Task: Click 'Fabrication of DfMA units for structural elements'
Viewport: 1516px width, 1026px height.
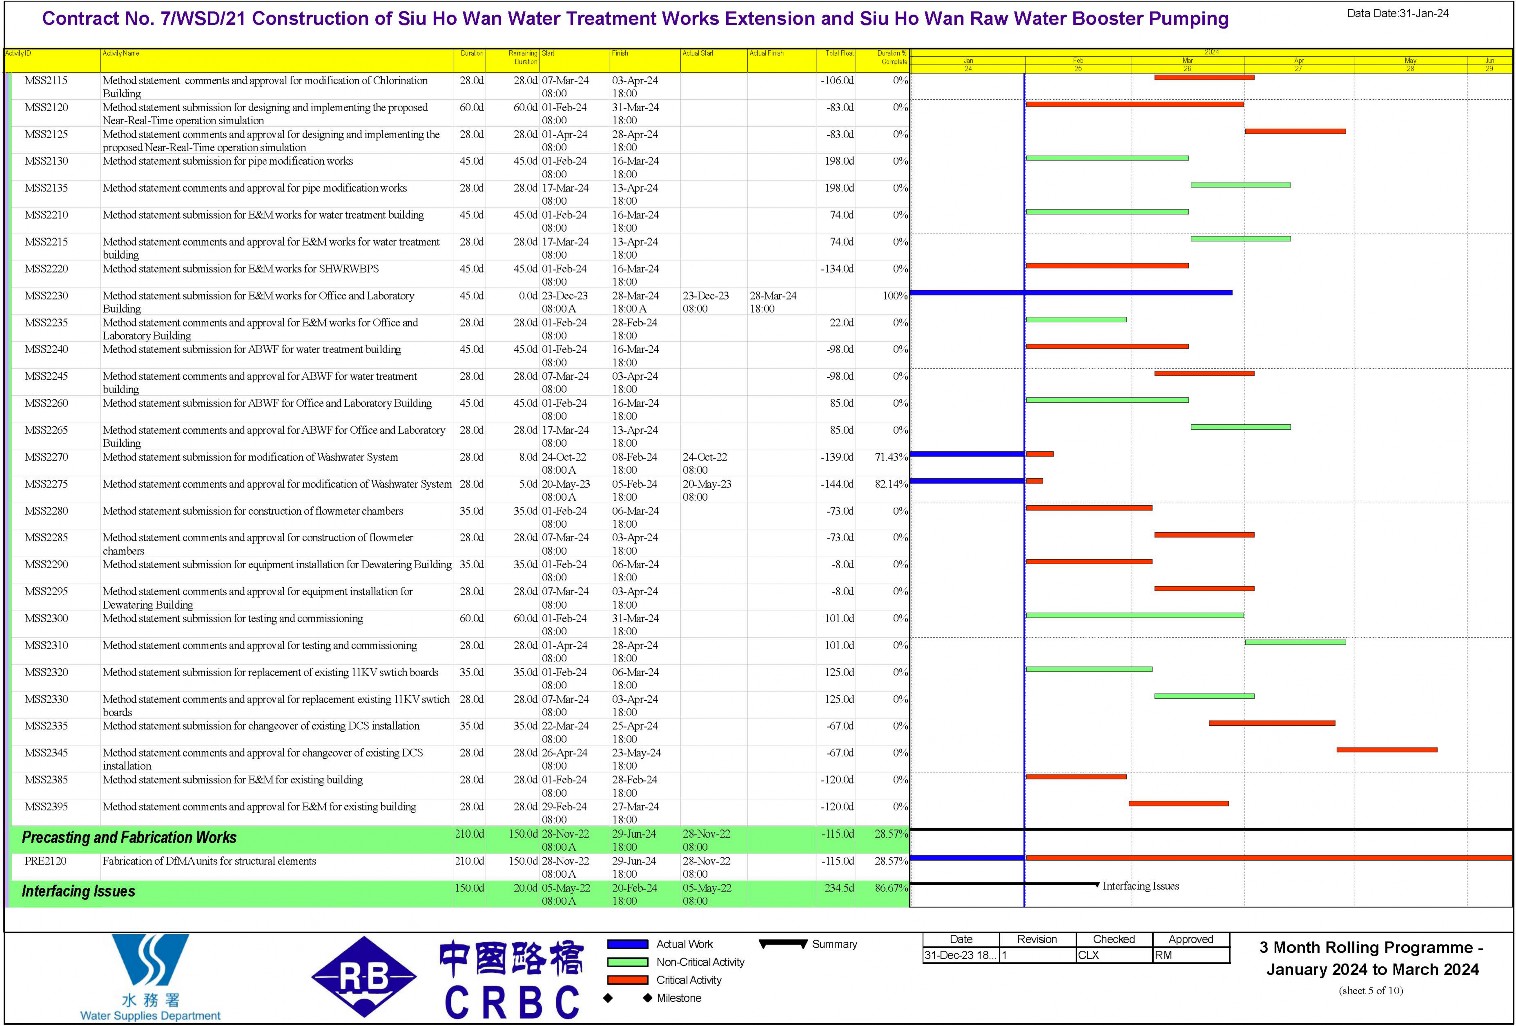Action: [x=209, y=861]
